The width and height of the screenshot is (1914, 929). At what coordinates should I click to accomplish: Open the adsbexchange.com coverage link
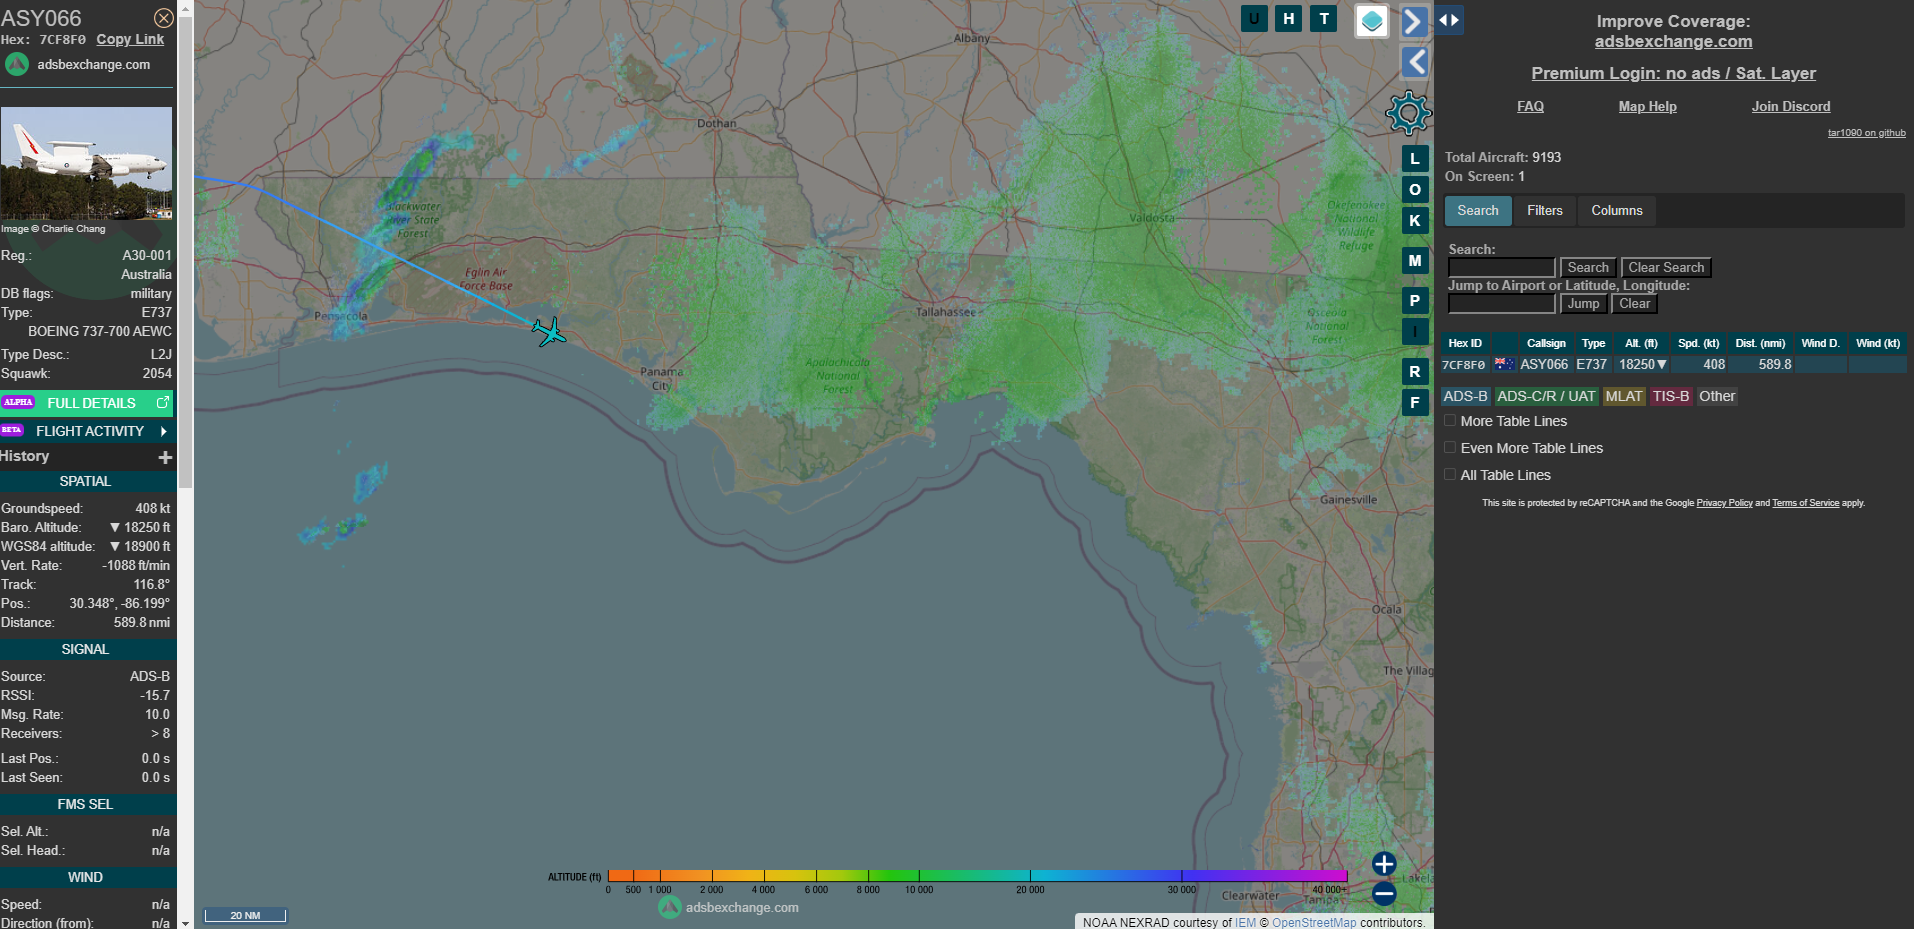1673,41
